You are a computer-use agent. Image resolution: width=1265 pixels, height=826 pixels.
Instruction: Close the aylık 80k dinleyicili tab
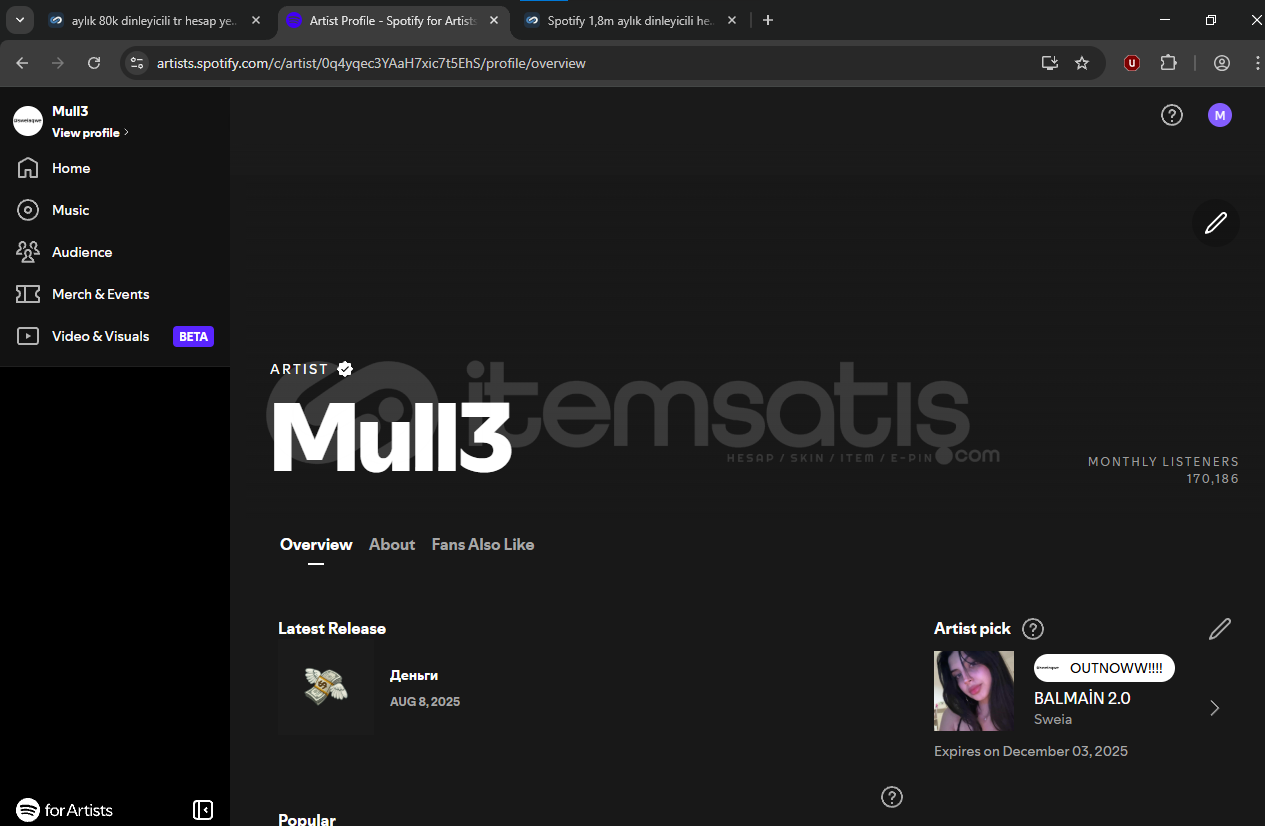click(x=256, y=20)
